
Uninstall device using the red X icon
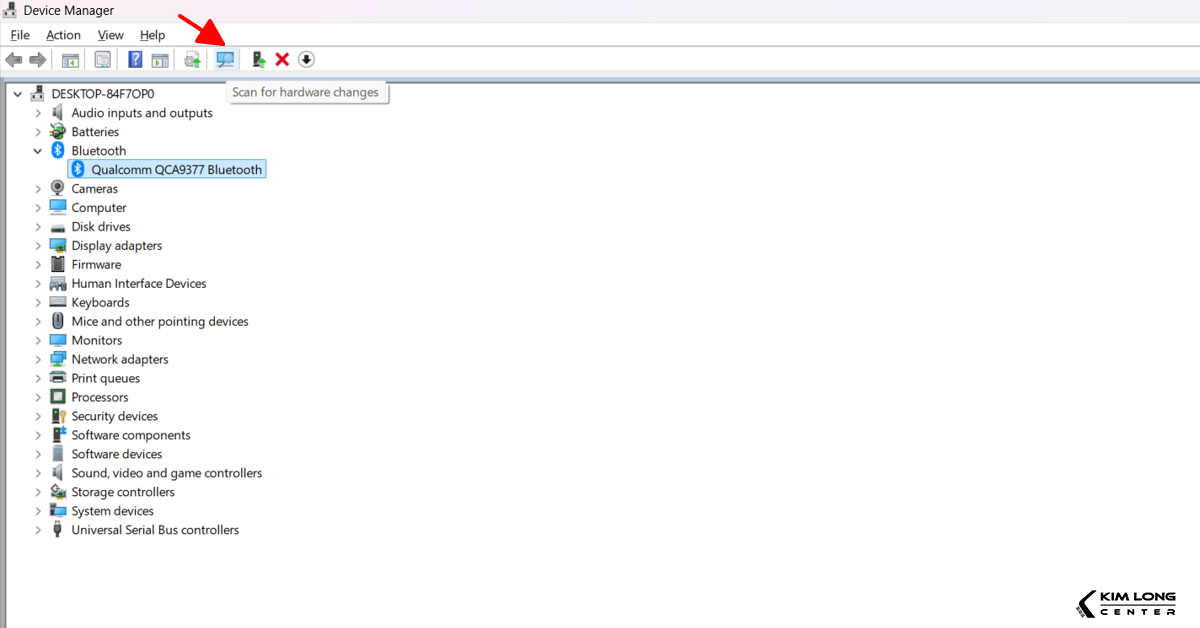pos(281,59)
